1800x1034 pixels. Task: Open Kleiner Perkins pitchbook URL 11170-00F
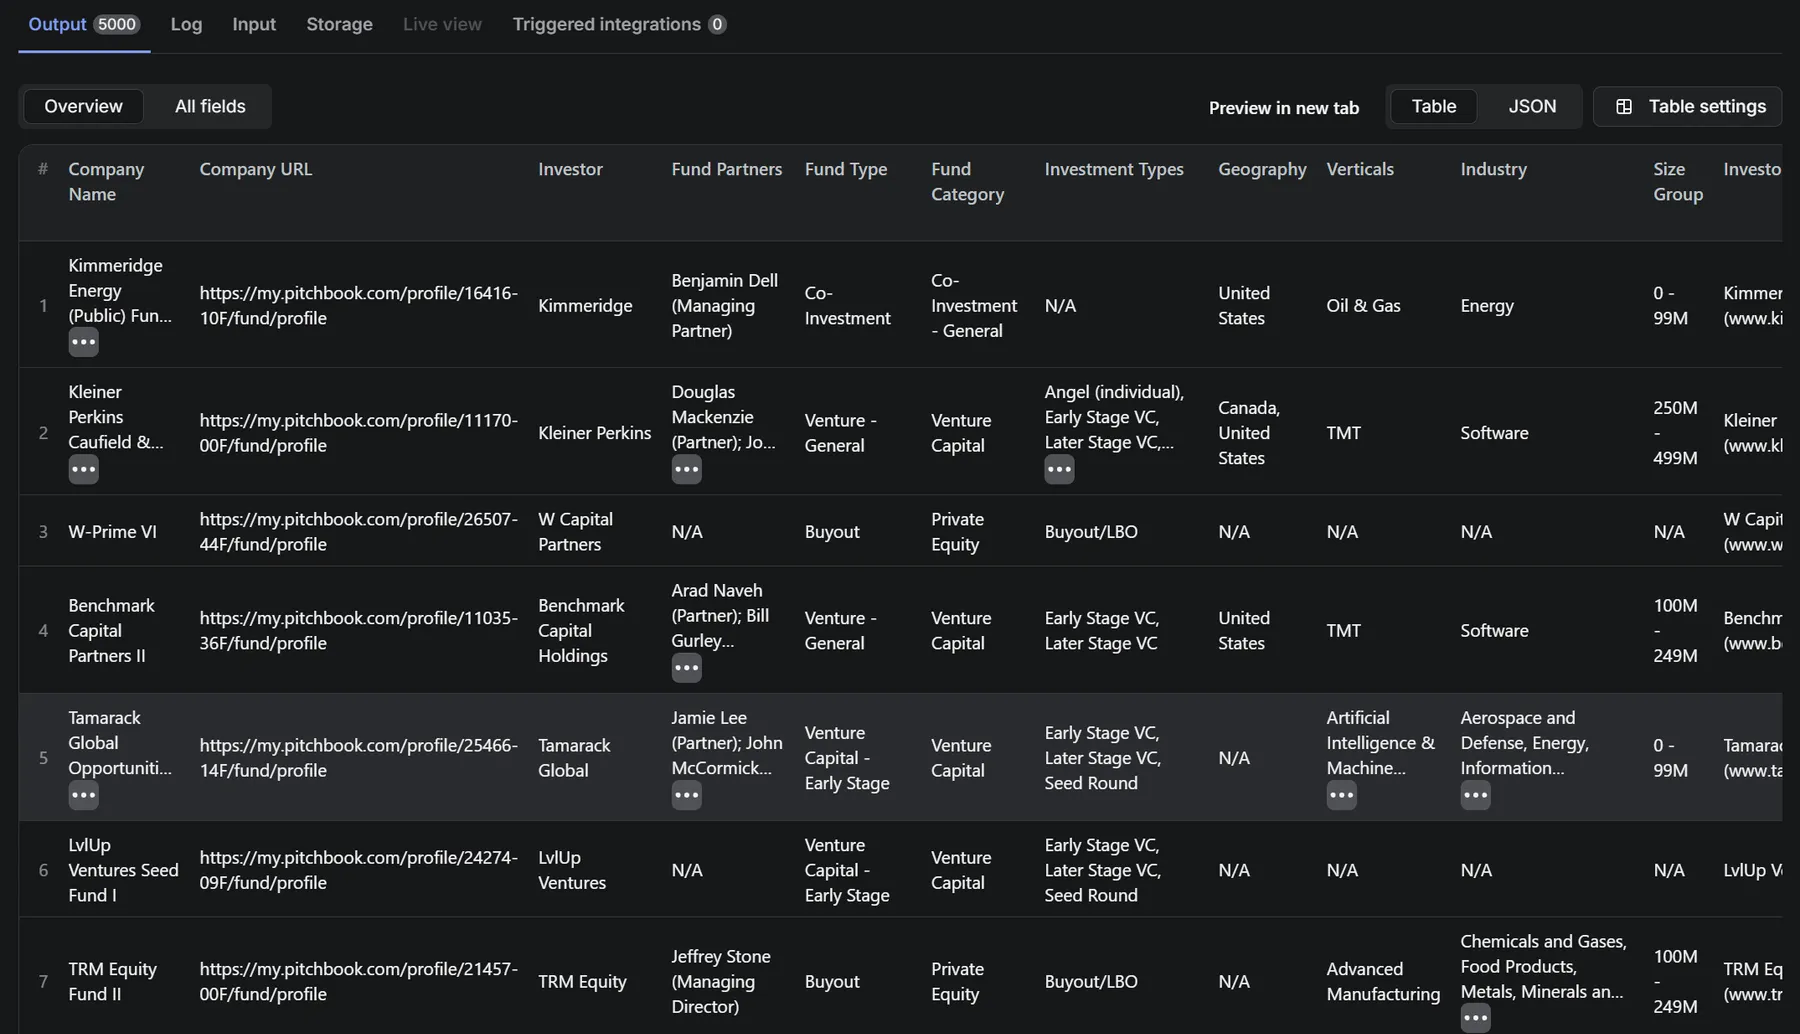click(358, 432)
